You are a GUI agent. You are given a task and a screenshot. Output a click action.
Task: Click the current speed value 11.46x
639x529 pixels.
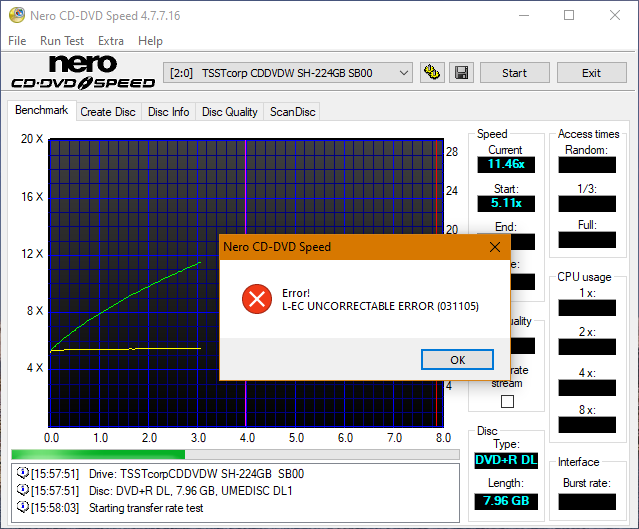[506, 164]
